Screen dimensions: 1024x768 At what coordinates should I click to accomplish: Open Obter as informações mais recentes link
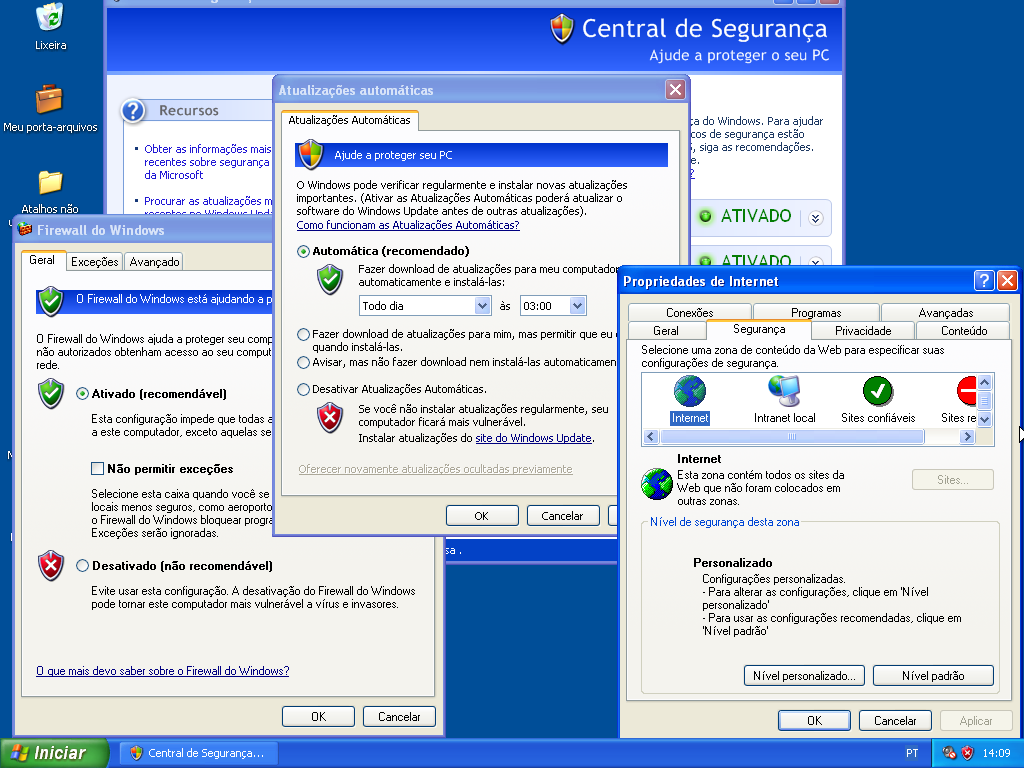pyautogui.click(x=206, y=162)
